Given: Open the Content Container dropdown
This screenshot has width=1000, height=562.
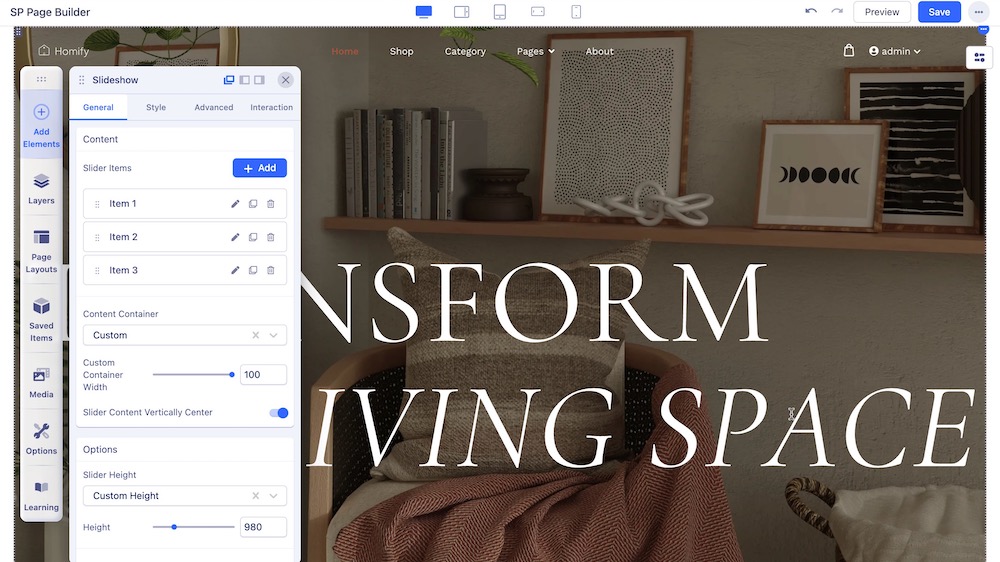Looking at the screenshot, I should [185, 335].
